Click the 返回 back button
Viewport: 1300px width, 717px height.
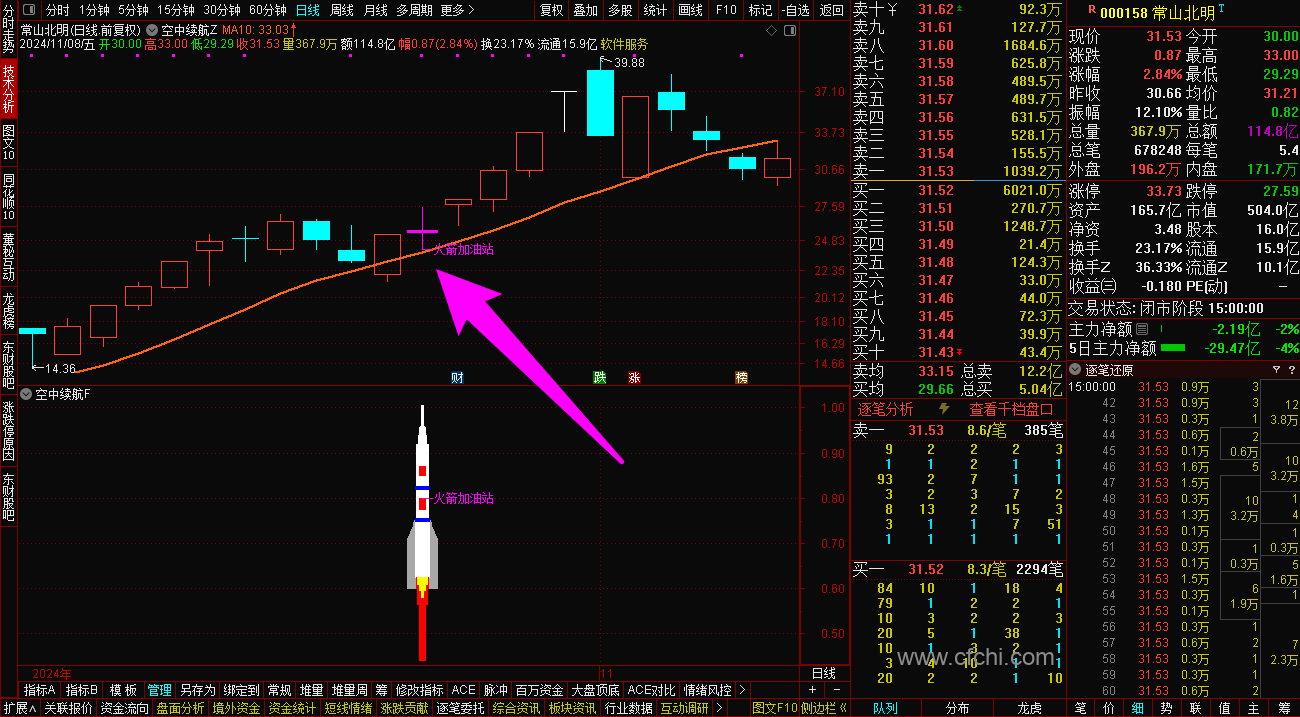(831, 10)
